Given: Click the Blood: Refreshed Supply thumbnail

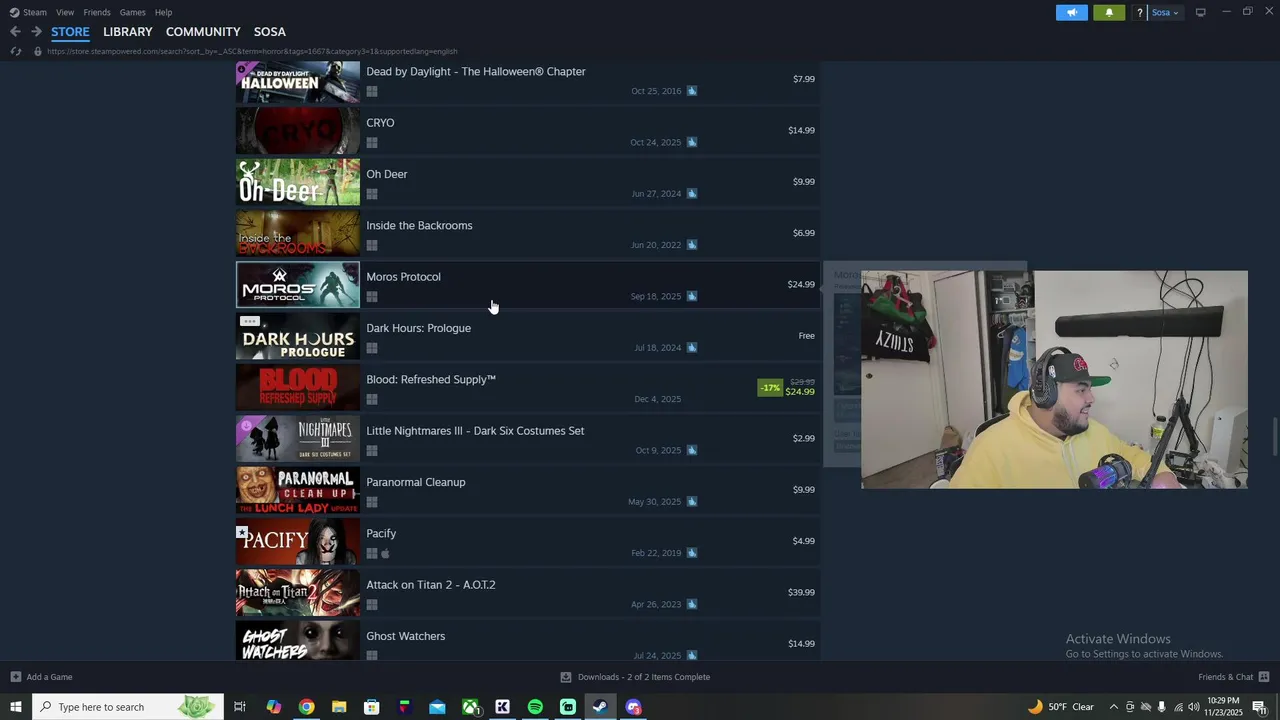Looking at the screenshot, I should click(x=298, y=387).
